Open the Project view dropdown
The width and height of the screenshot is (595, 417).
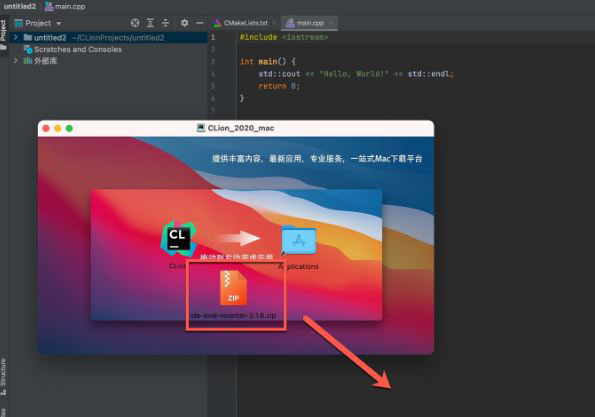click(x=59, y=23)
